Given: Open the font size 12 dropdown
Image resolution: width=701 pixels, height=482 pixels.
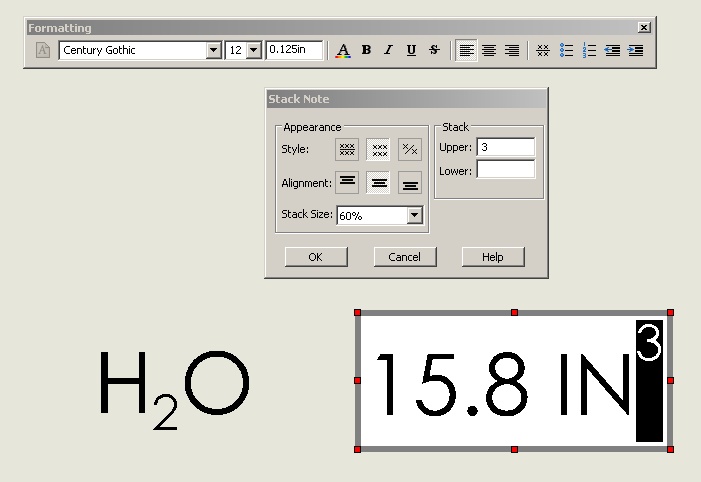Looking at the screenshot, I should click(253, 50).
